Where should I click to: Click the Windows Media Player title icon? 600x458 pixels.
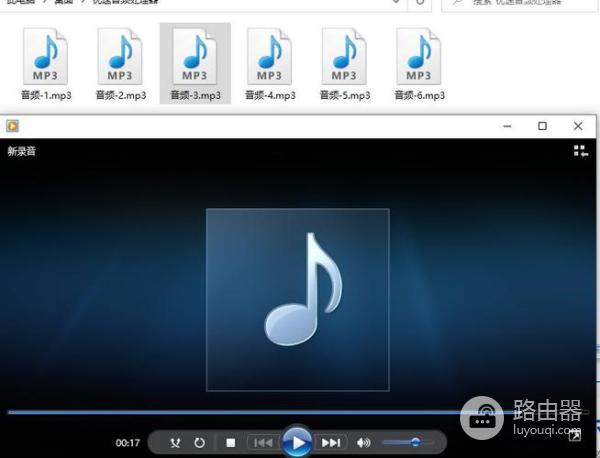point(12,126)
